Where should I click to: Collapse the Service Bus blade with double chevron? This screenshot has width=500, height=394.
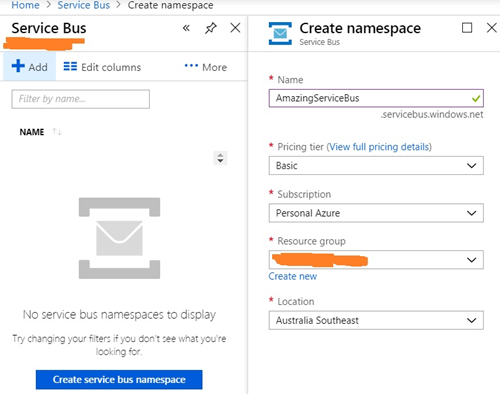coord(186,28)
